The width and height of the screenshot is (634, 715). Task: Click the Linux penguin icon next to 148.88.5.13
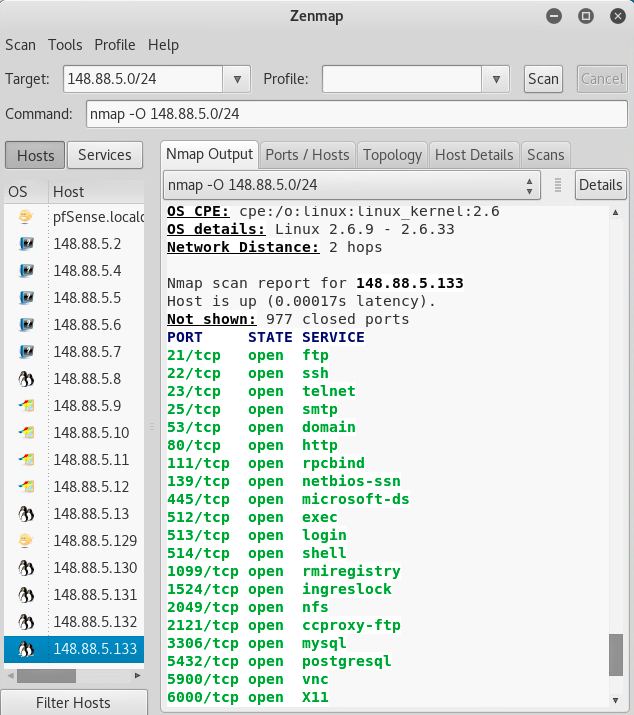pyautogui.click(x=26, y=513)
